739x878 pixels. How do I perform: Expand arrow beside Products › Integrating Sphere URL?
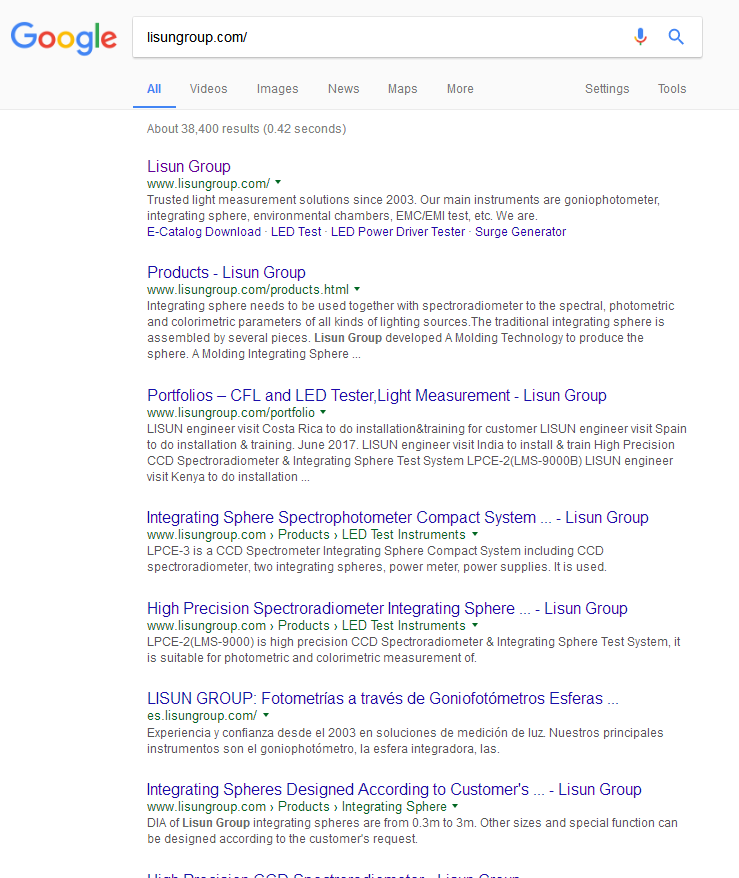(455, 806)
